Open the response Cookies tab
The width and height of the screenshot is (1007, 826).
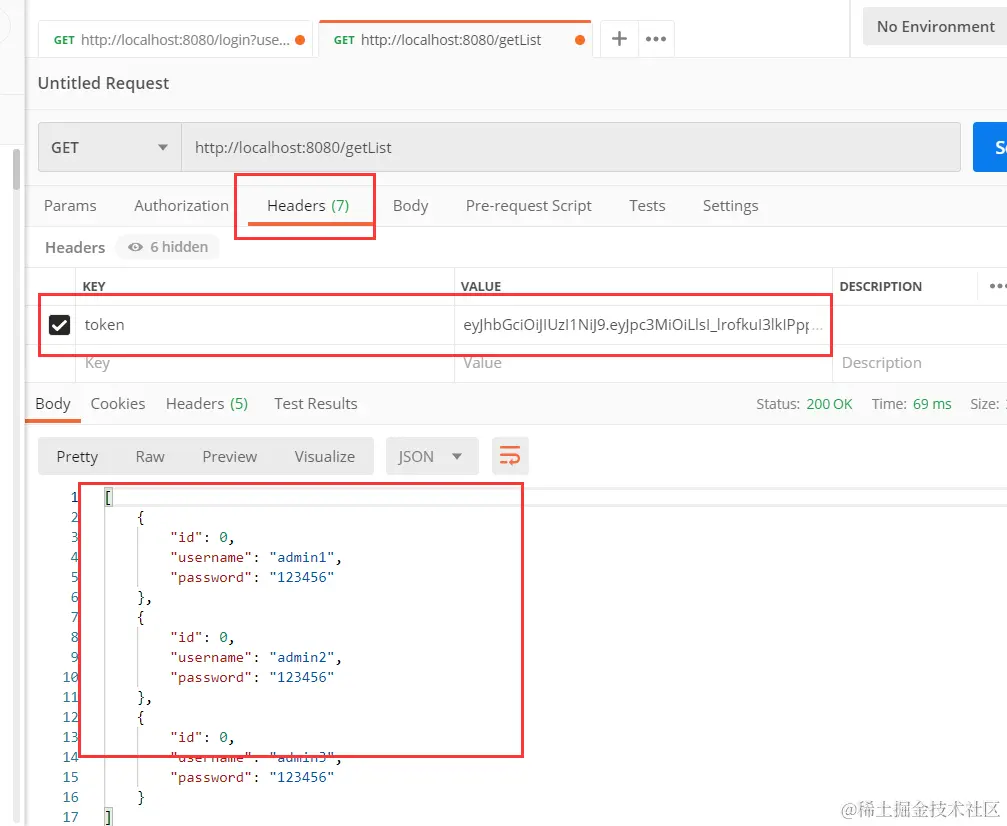click(118, 404)
